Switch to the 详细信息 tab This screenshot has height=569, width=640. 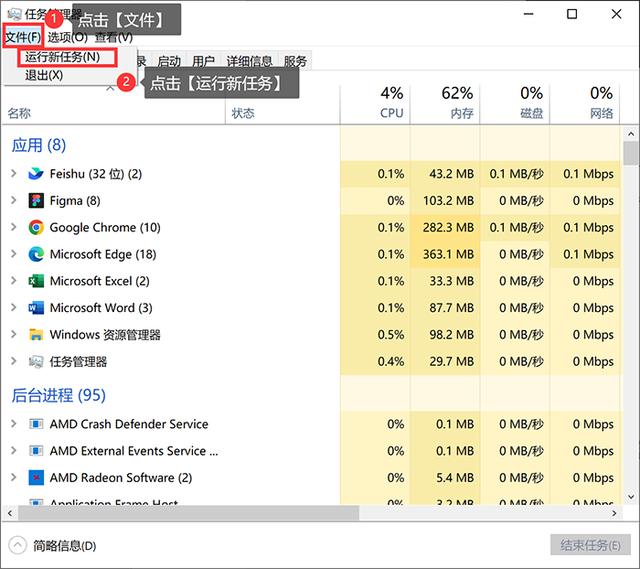click(x=249, y=61)
